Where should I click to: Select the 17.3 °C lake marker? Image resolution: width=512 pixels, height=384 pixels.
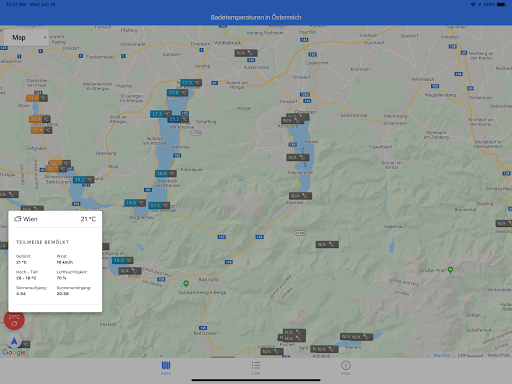(x=161, y=114)
